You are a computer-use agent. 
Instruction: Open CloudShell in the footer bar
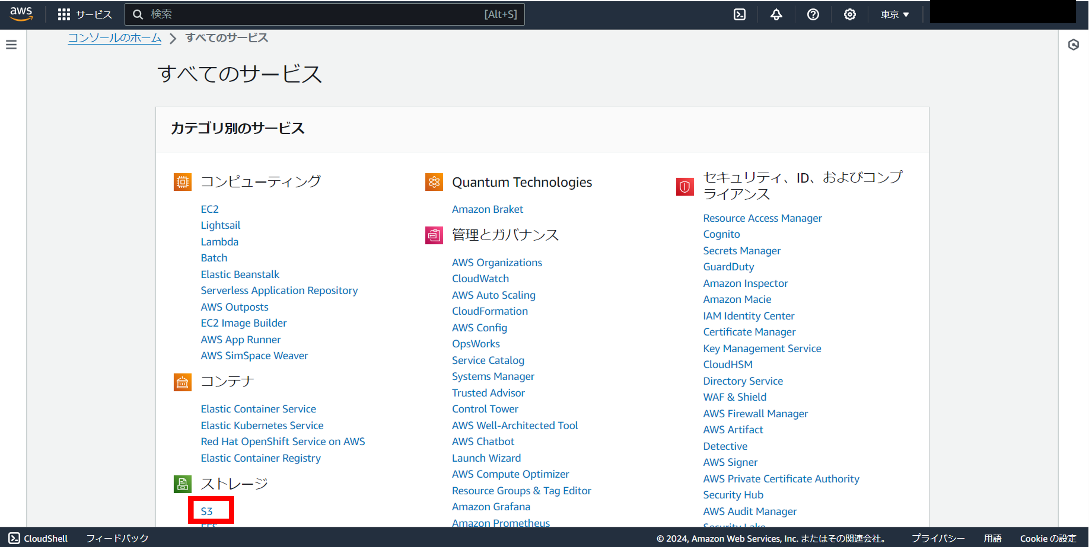[38, 538]
